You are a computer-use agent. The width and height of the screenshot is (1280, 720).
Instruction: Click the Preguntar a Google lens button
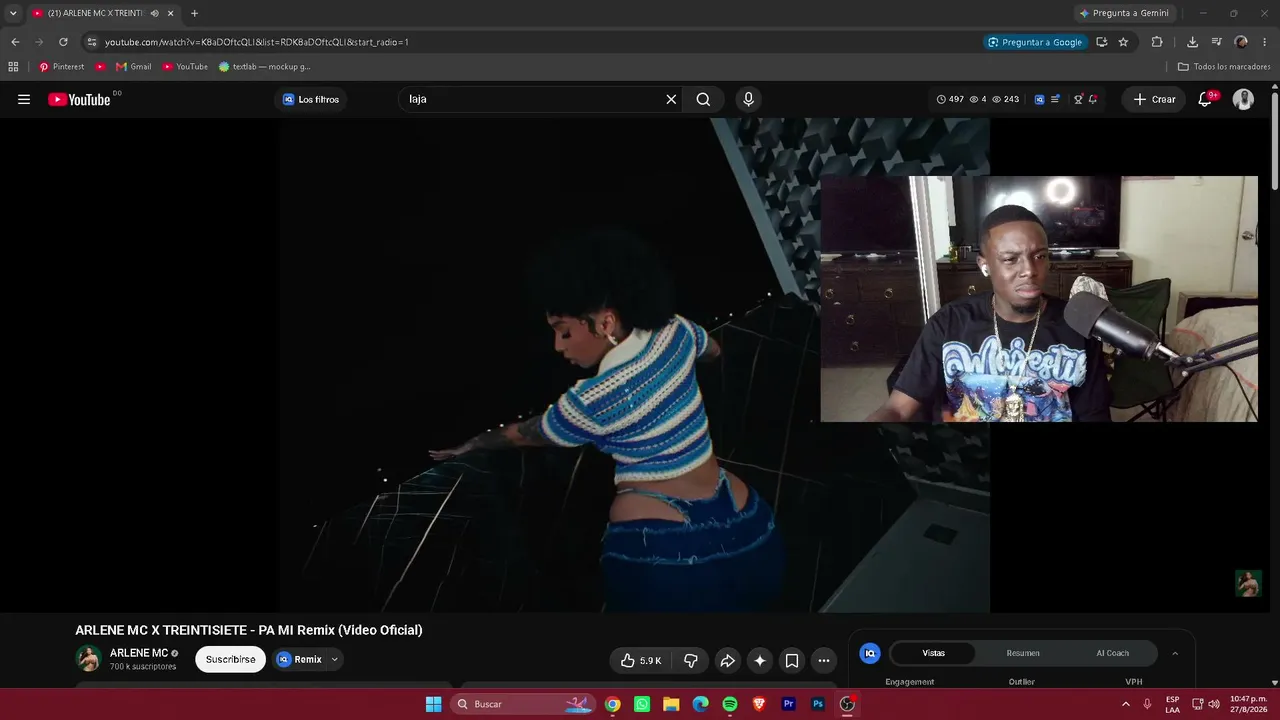click(x=1035, y=42)
